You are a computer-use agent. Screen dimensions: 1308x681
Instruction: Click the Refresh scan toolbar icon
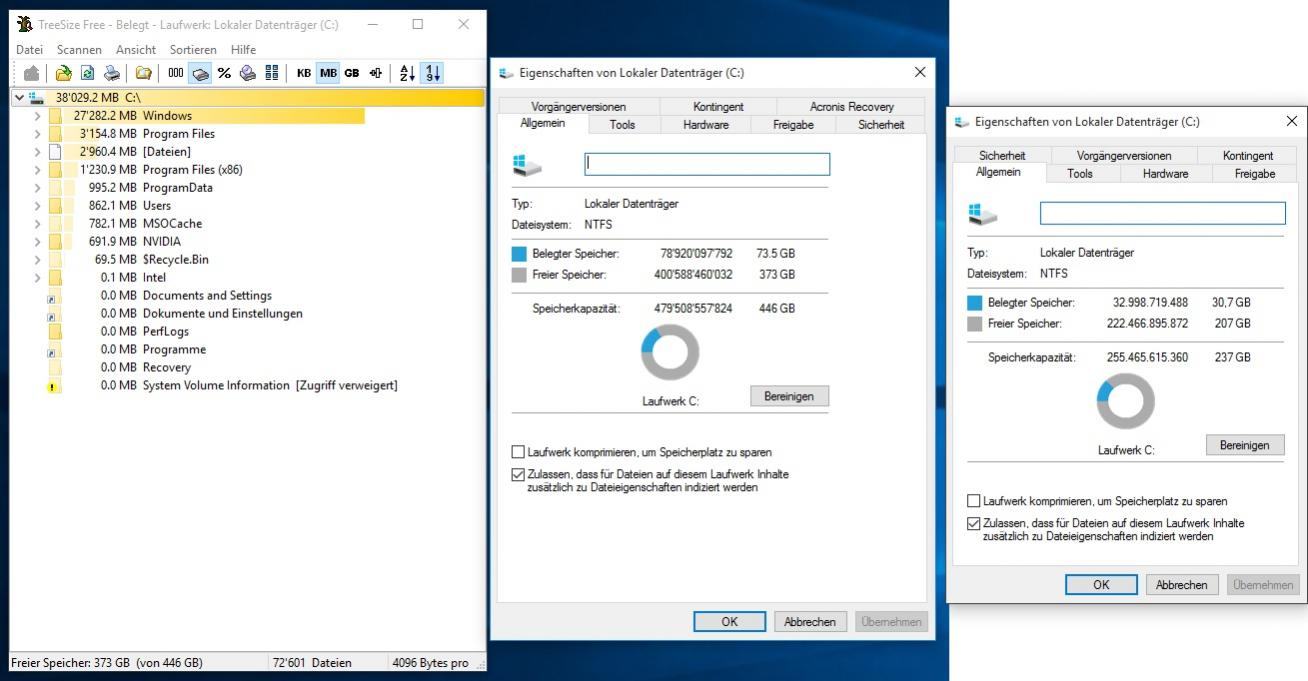pos(87,73)
